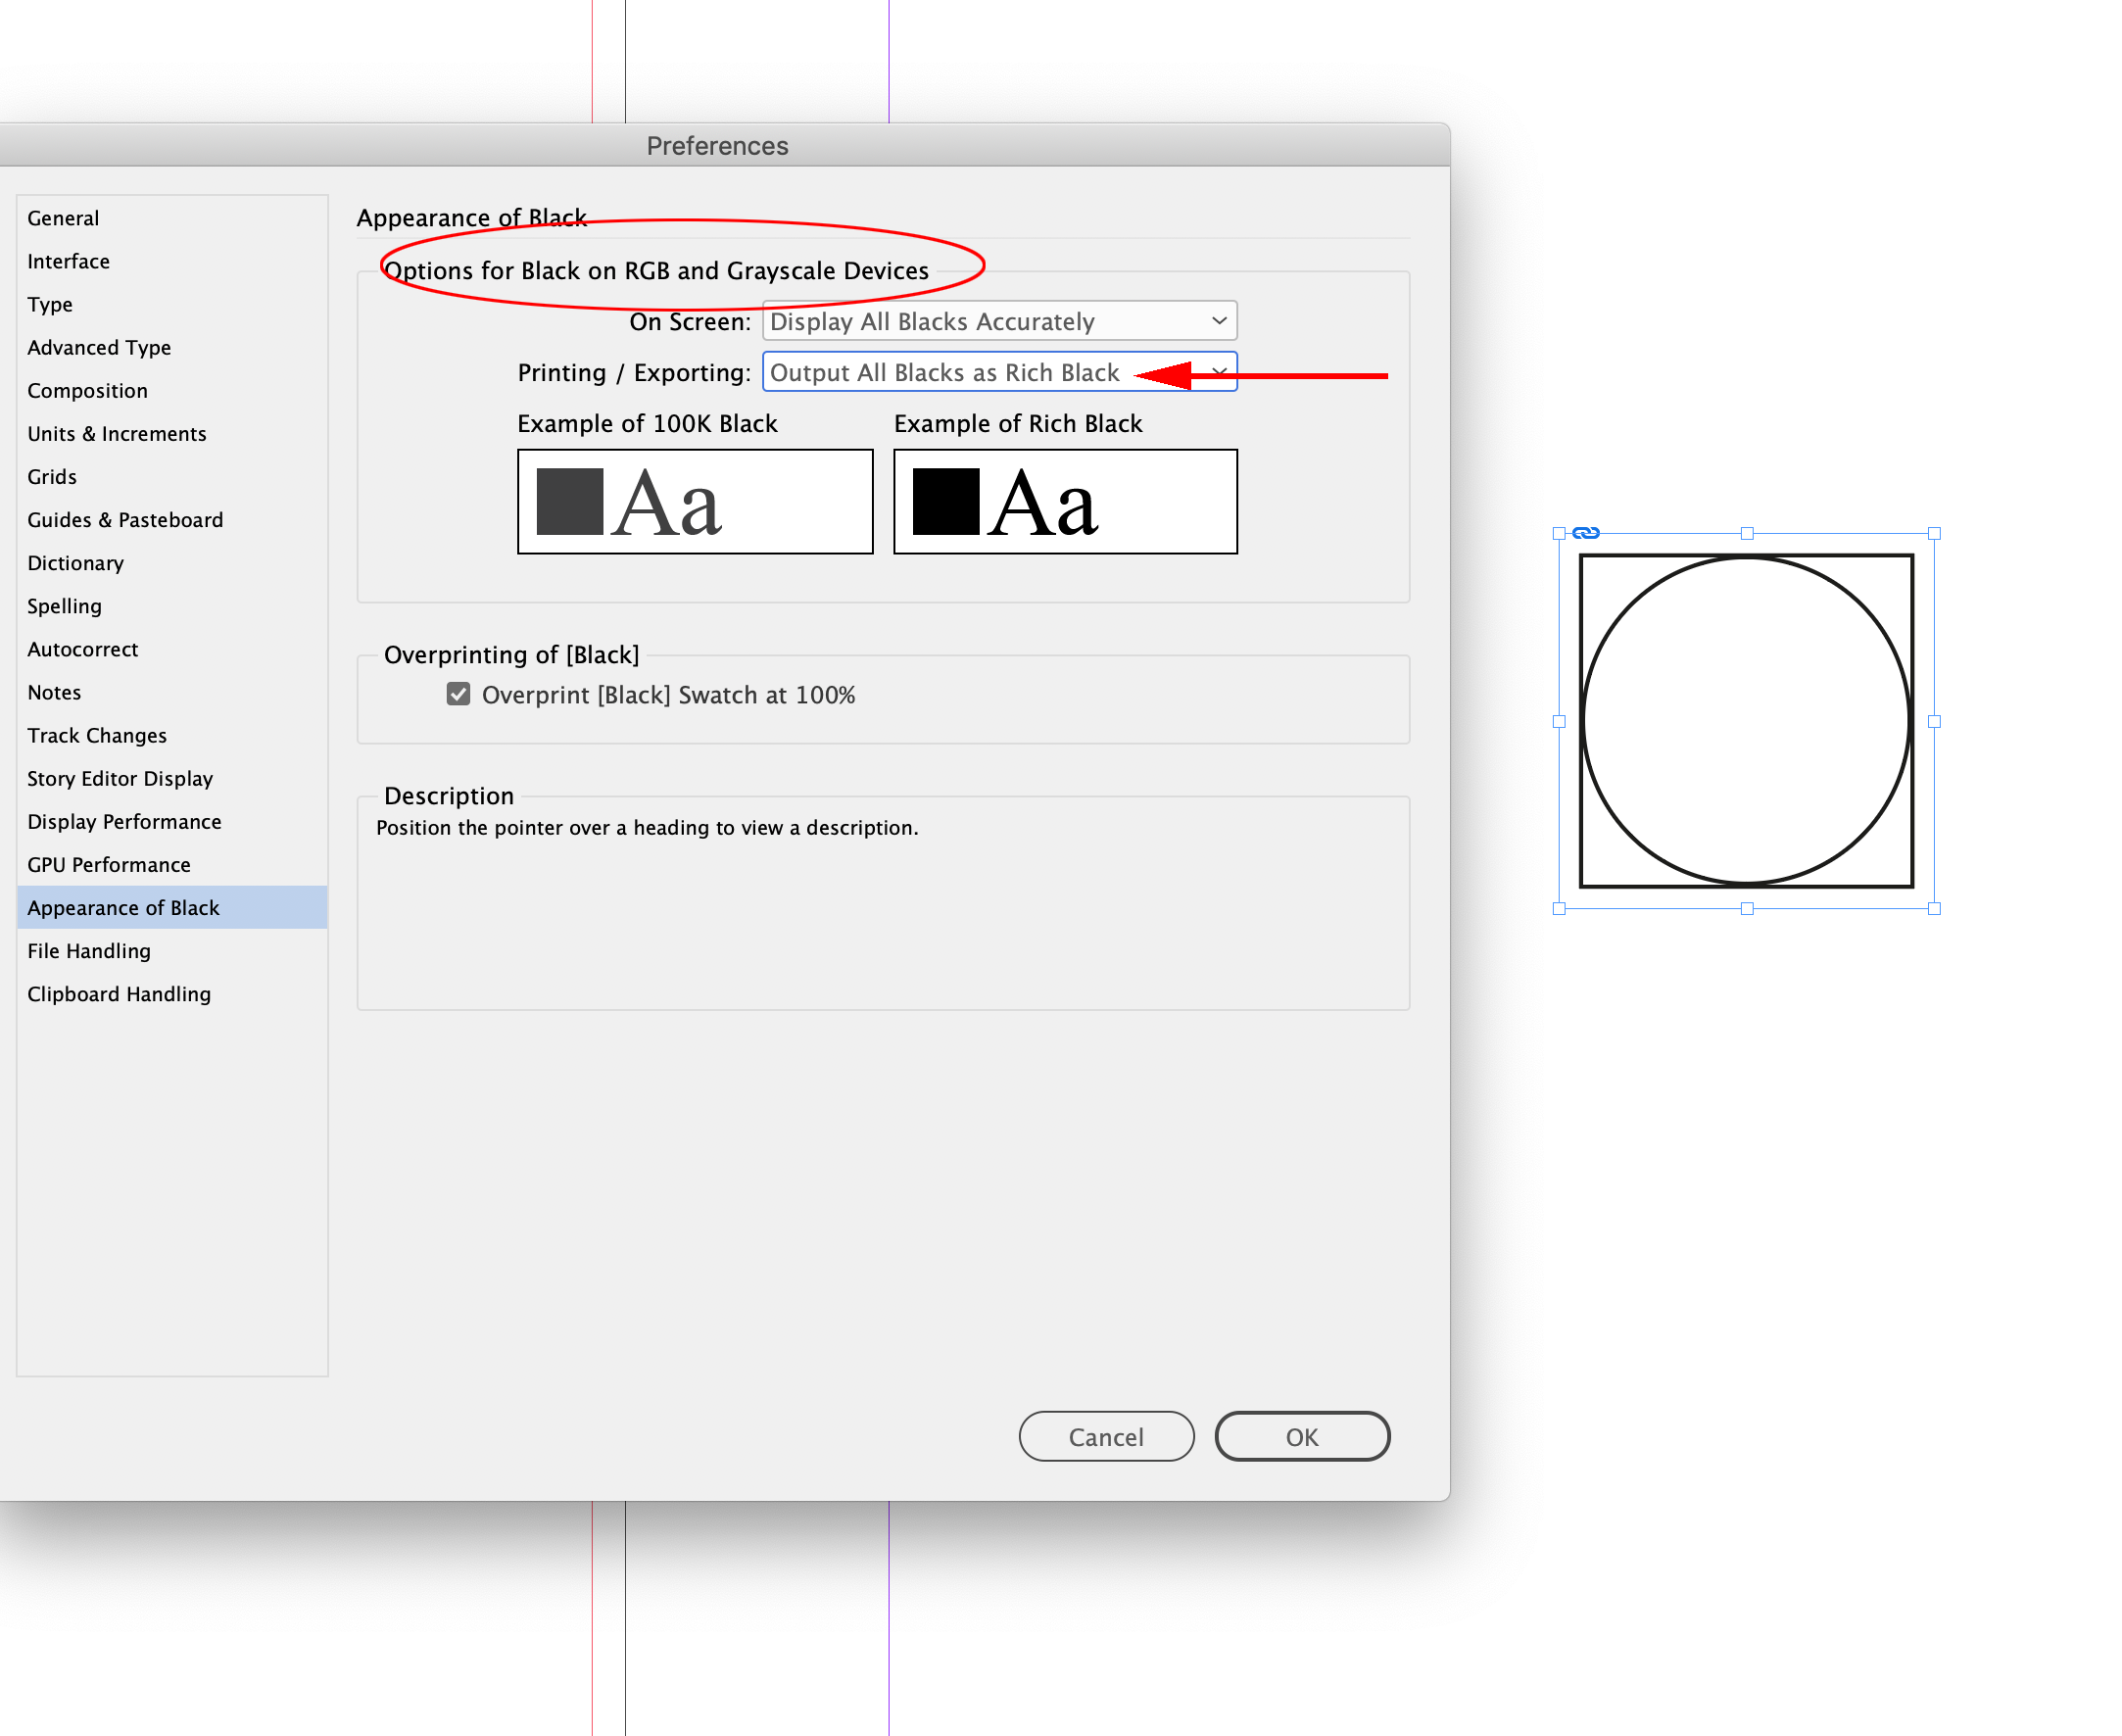Uncheck Overprint [Black] Swatch at 100%

(458, 694)
